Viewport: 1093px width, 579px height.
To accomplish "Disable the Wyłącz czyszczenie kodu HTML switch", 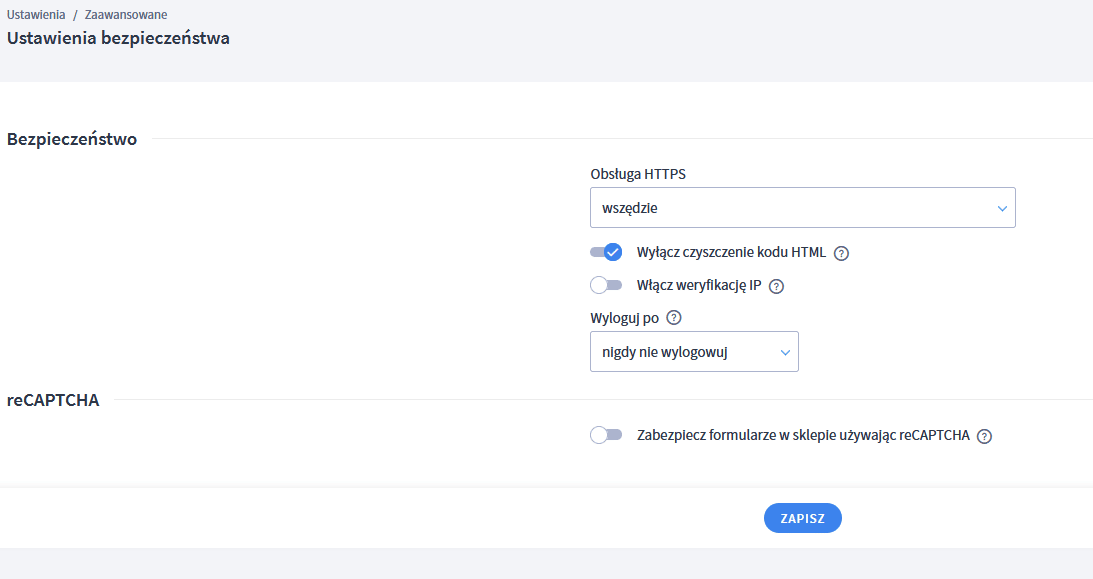I will (606, 252).
